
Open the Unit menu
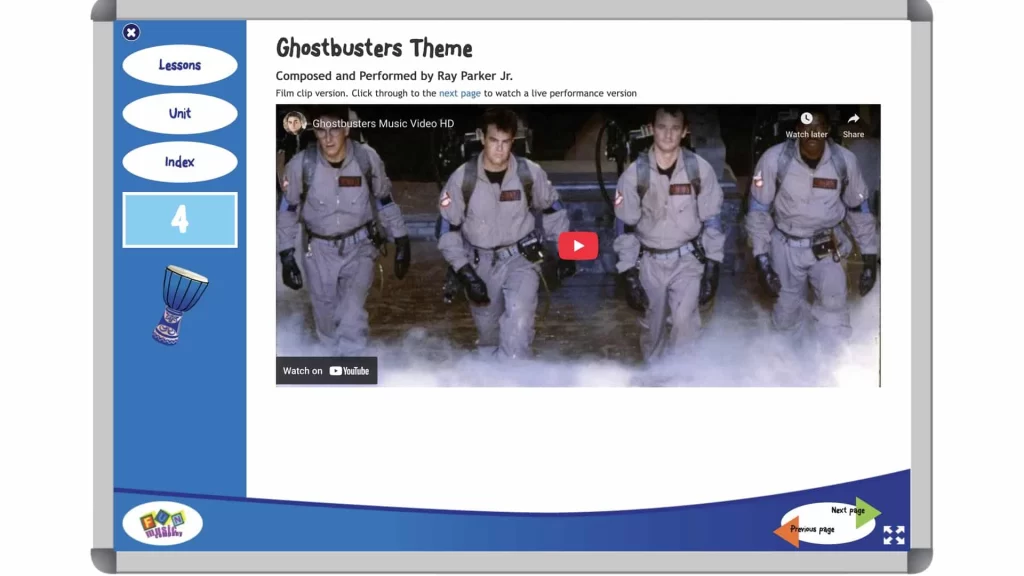click(x=179, y=113)
